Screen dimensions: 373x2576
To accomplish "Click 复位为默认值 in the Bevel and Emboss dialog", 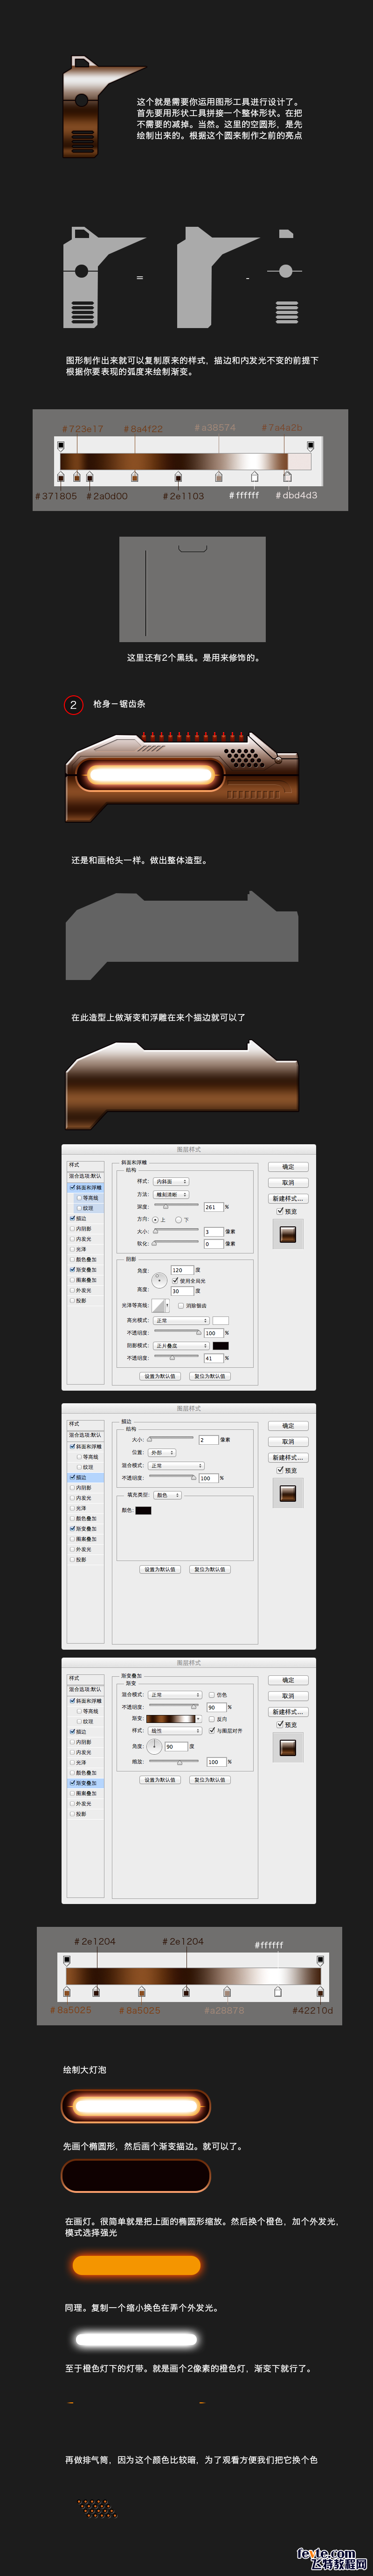I will pos(210,1376).
